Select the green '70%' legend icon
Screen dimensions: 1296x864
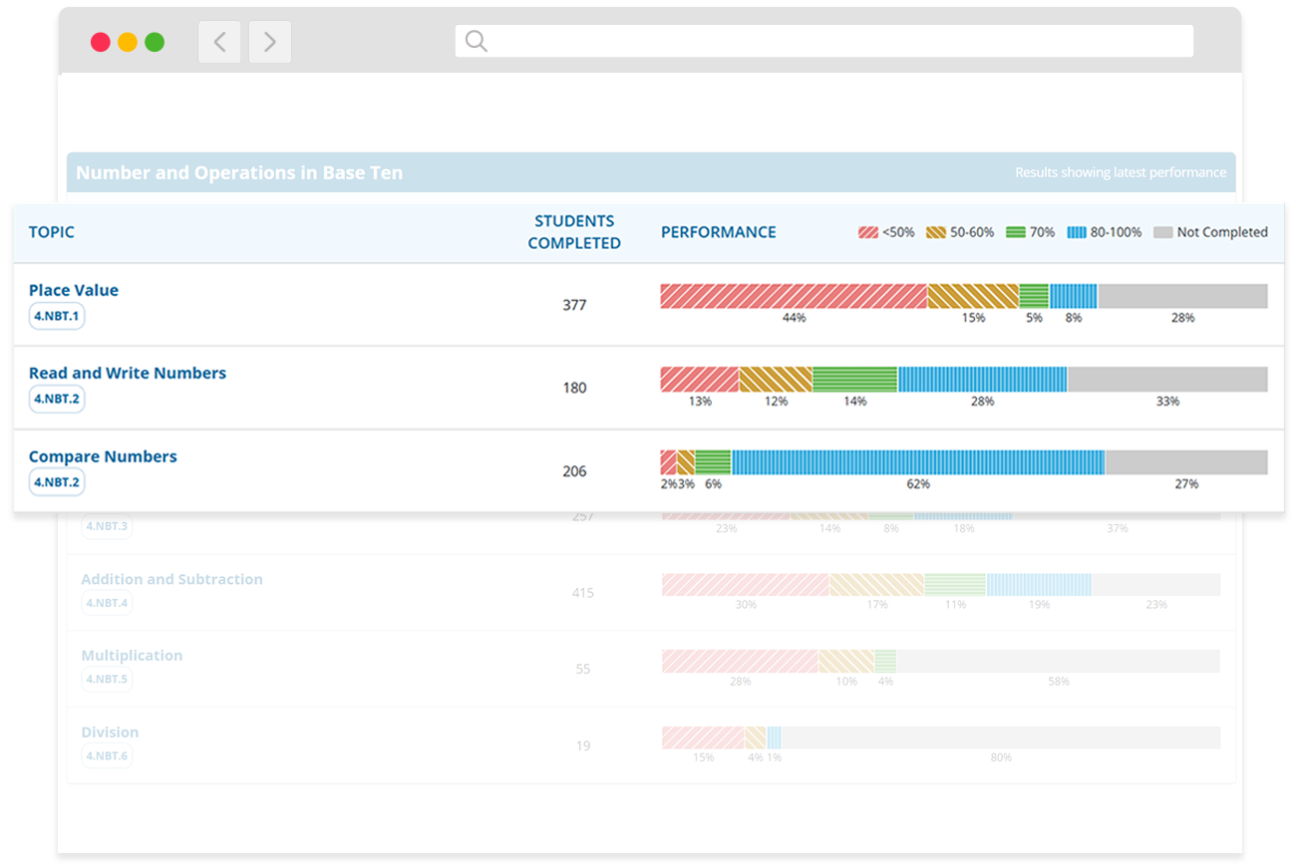pyautogui.click(x=1015, y=231)
